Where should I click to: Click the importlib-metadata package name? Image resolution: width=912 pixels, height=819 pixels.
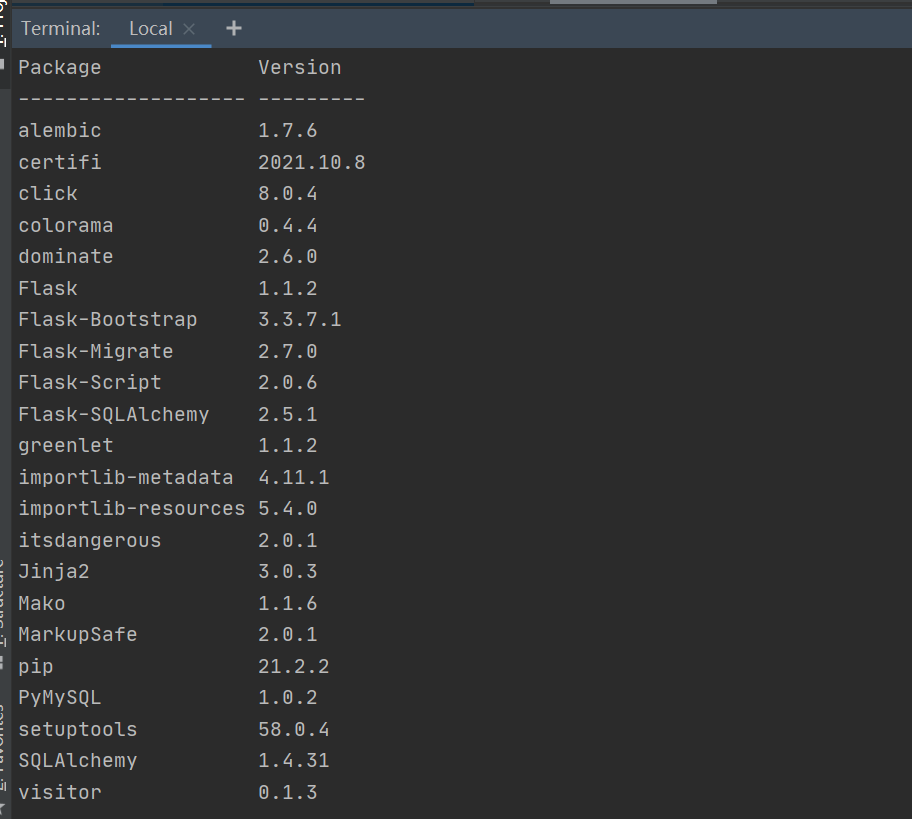[x=126, y=477]
